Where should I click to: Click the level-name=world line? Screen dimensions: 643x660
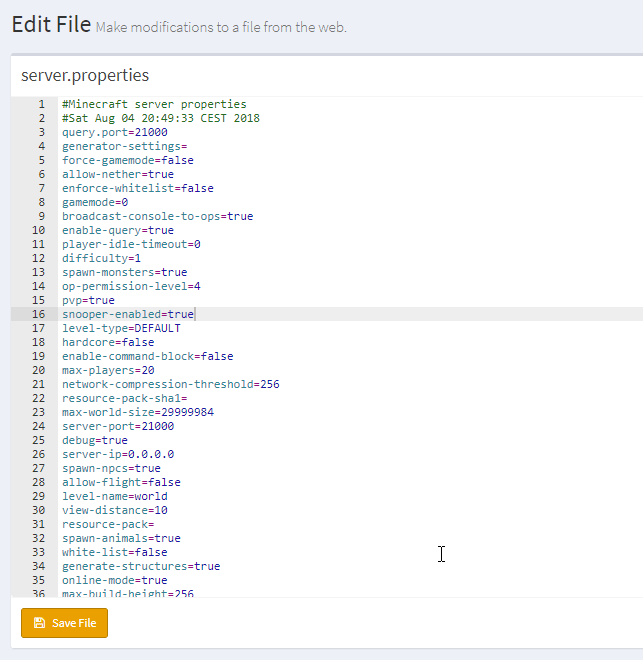114,496
